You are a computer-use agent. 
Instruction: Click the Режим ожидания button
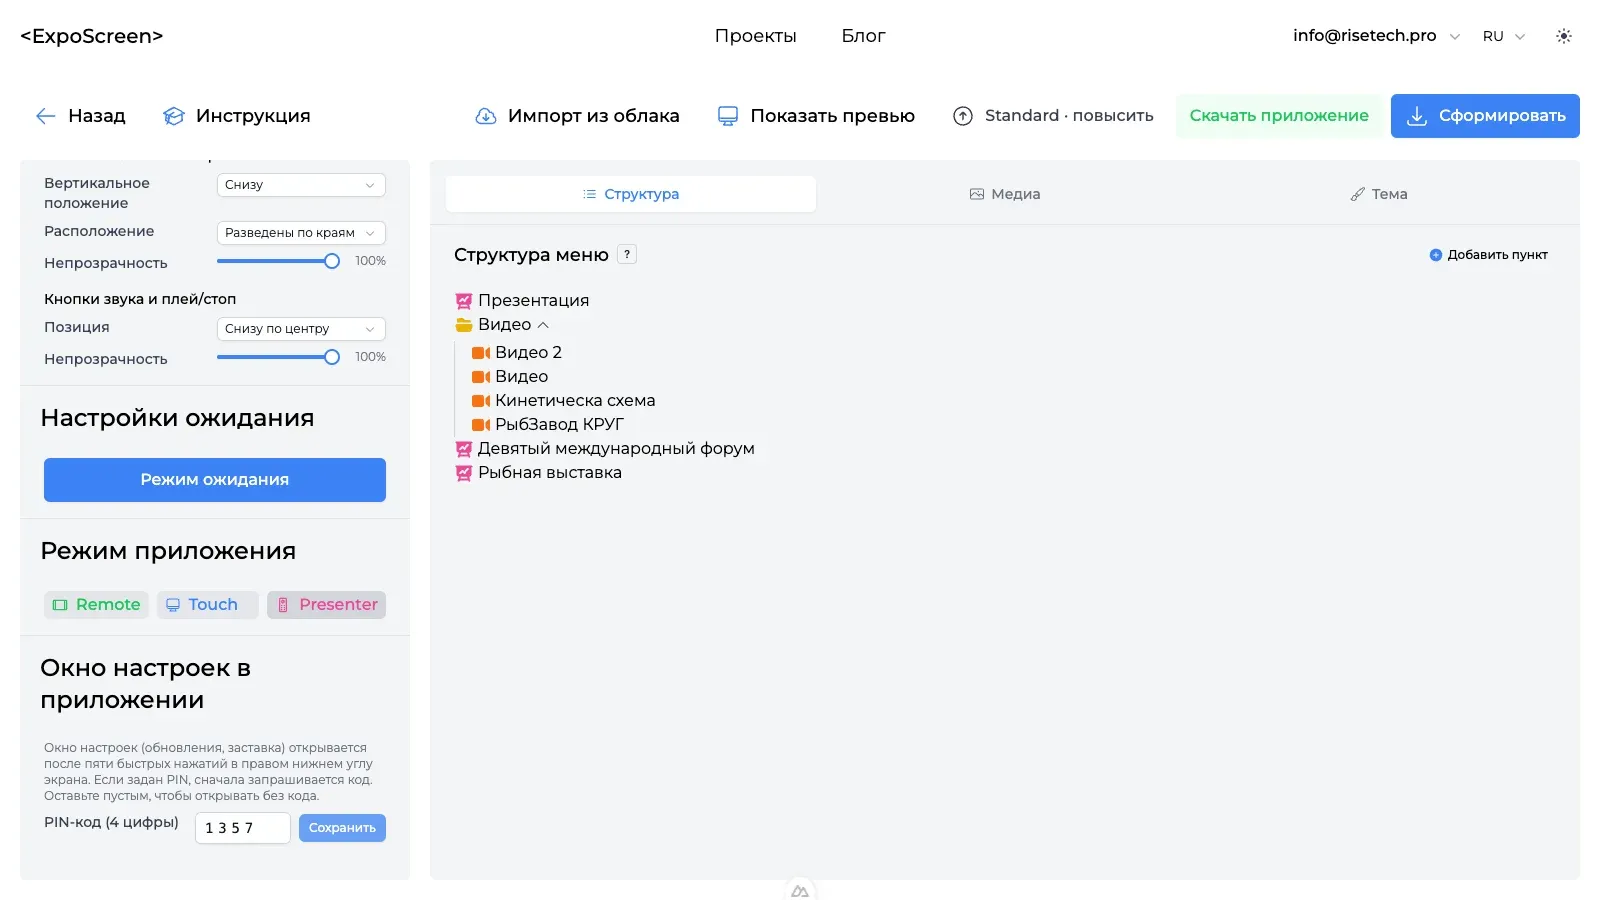215,480
